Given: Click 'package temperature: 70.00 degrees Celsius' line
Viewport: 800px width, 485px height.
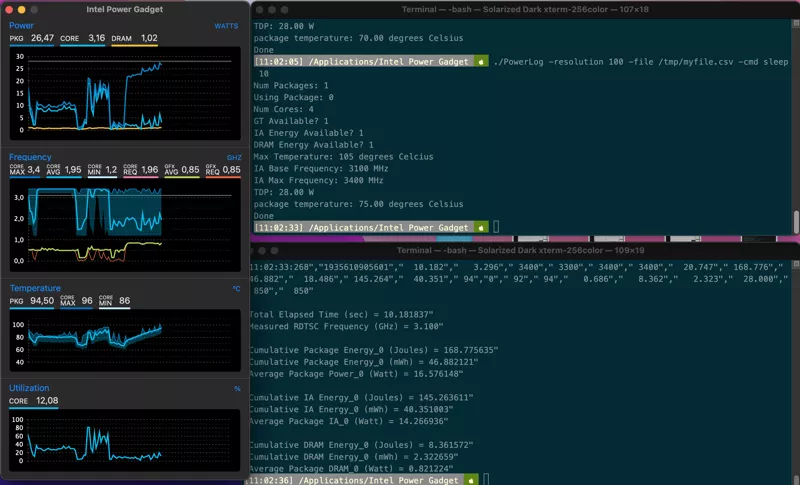Looking at the screenshot, I should 358,38.
